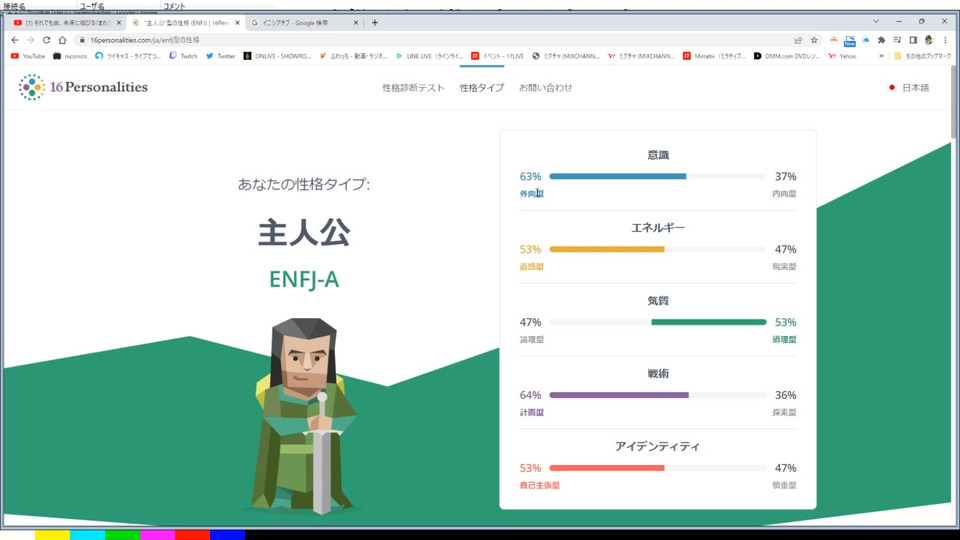Image resolution: width=960 pixels, height=540 pixels.
Task: Click the 16Personalities logo
Action: click(83, 87)
